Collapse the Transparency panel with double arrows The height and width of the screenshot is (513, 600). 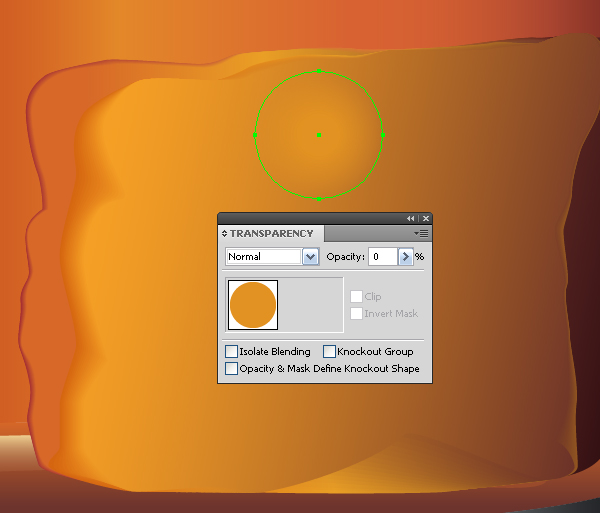click(x=410, y=218)
